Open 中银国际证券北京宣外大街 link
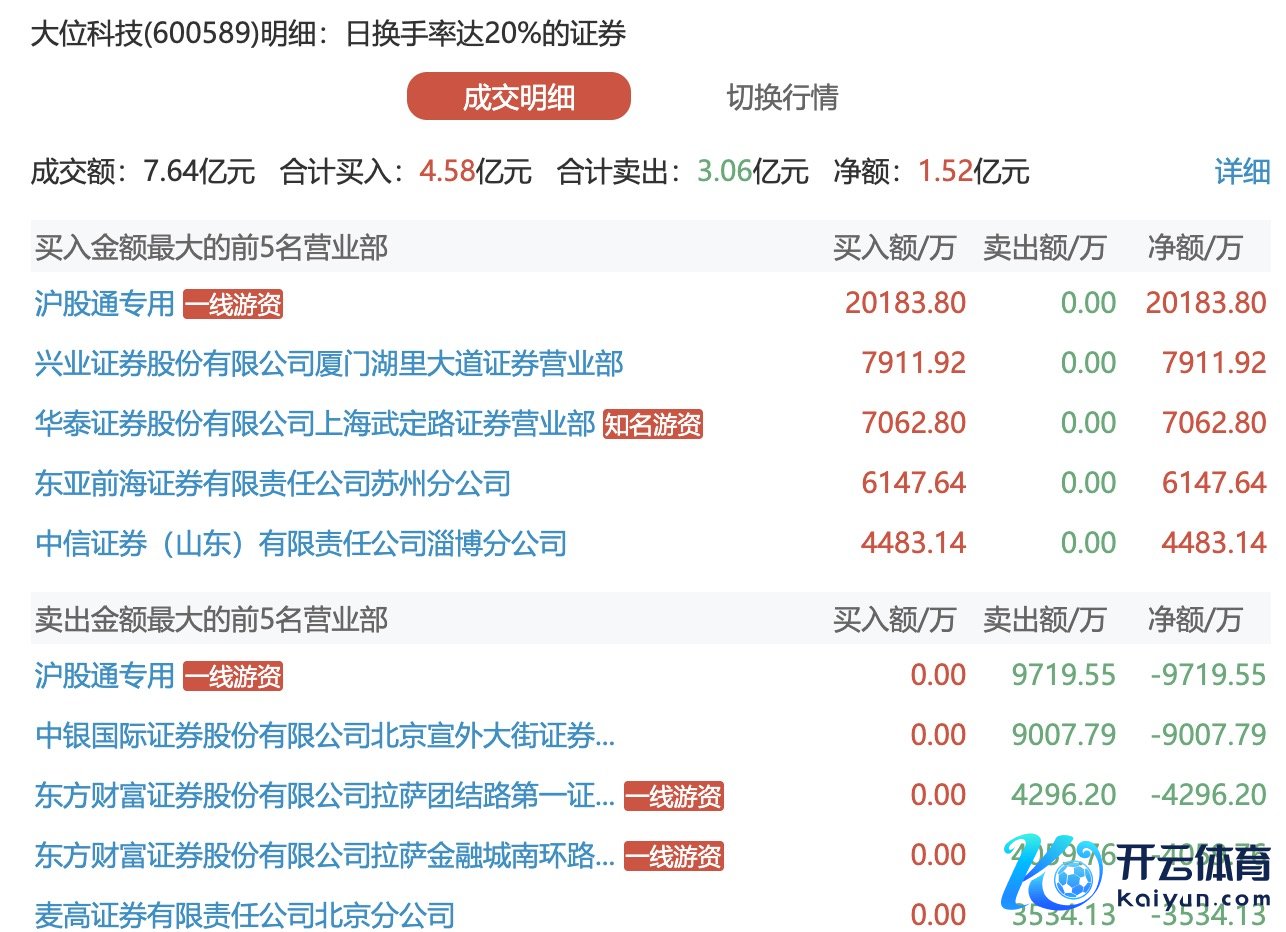The height and width of the screenshot is (932, 1286). (325, 736)
